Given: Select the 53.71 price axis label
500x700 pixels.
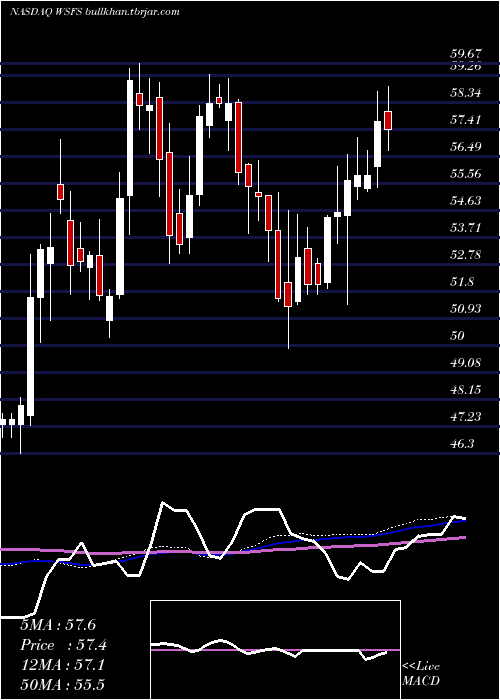Looking at the screenshot, I should pos(466,228).
